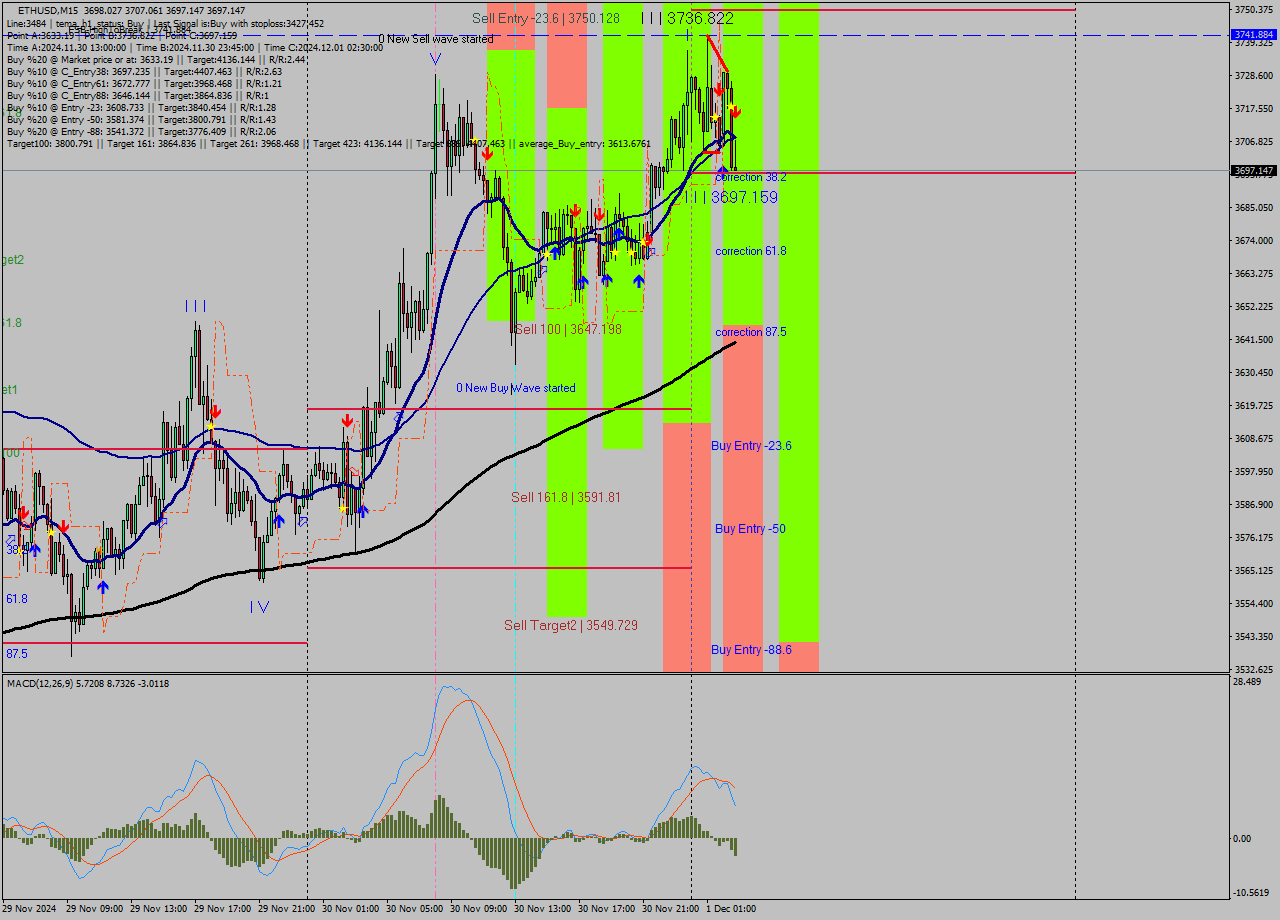Click the 3608.675 price axis value

[x=1254, y=439]
